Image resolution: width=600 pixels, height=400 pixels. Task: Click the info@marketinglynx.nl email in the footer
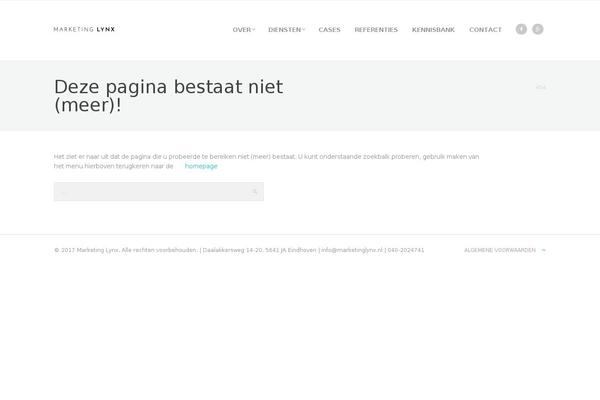pos(352,250)
